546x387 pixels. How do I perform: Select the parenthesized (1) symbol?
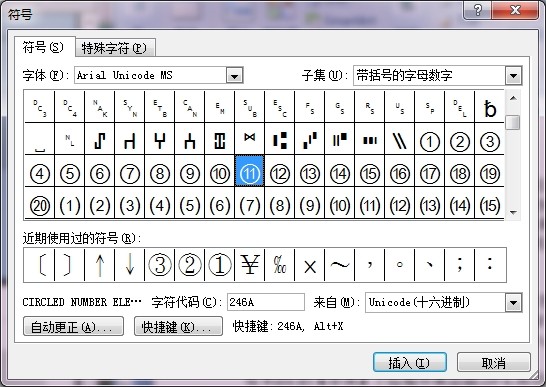pyautogui.click(x=70, y=206)
